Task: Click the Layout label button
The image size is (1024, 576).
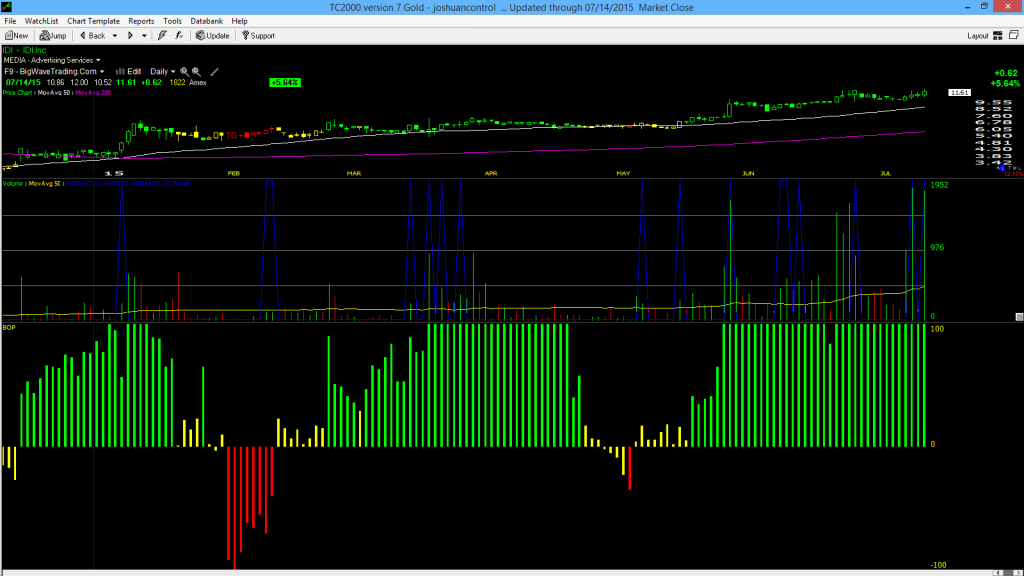Action: coord(978,36)
